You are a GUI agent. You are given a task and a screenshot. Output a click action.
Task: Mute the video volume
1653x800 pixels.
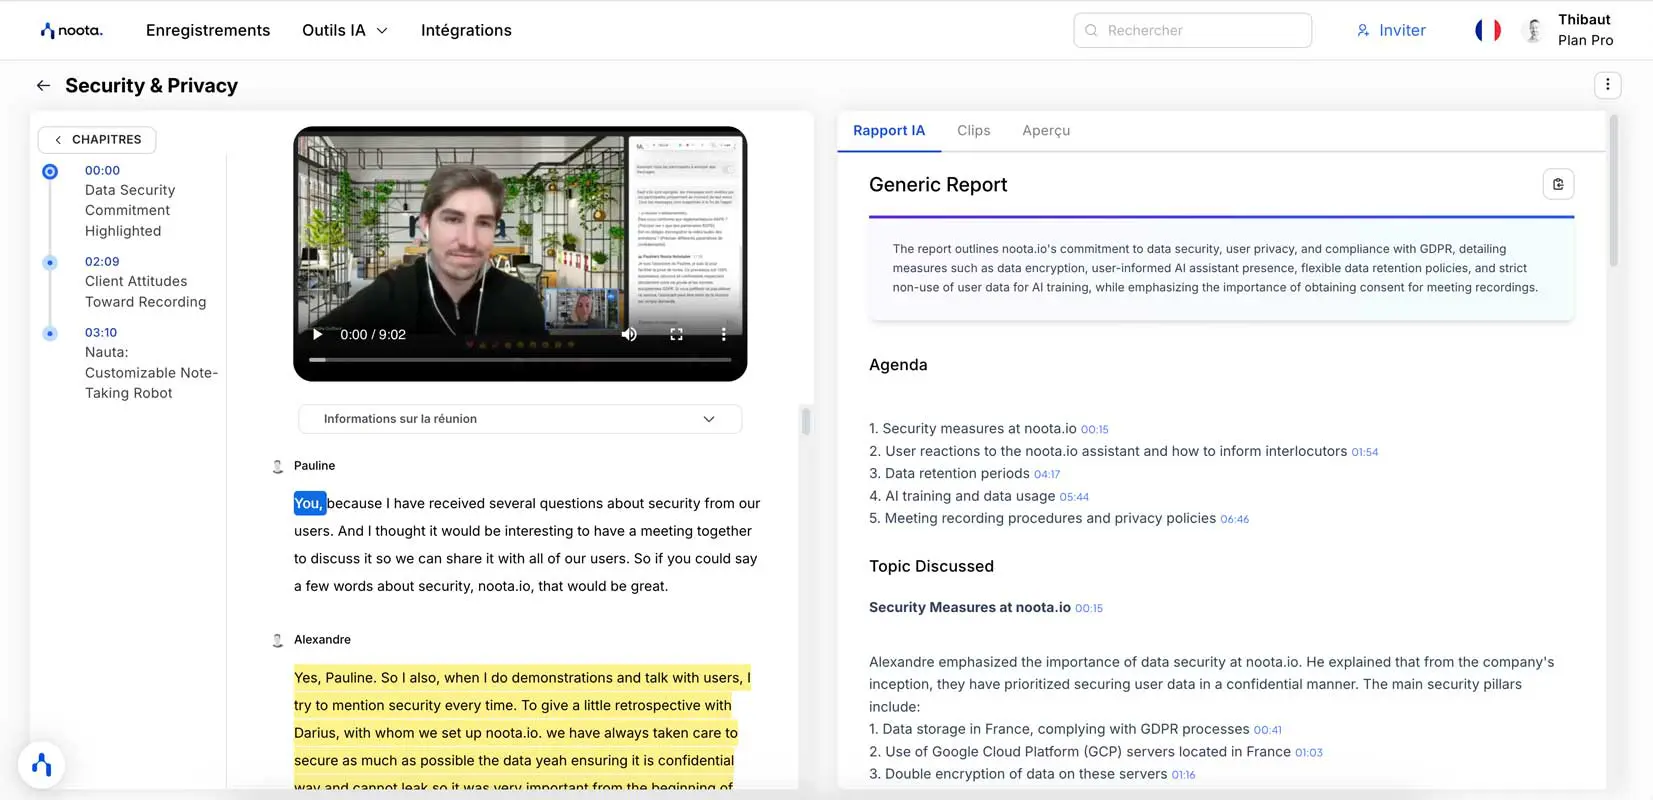pyautogui.click(x=629, y=334)
